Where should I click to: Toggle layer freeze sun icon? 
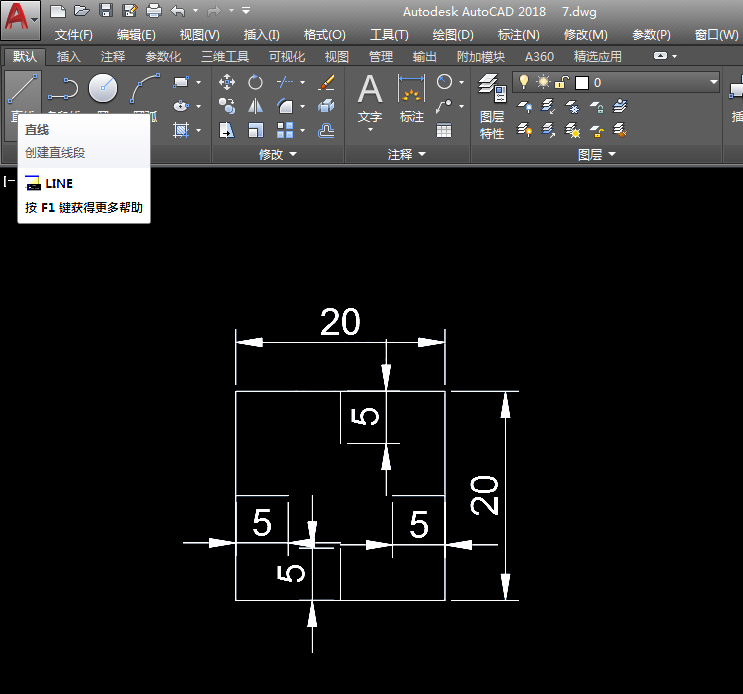(543, 82)
